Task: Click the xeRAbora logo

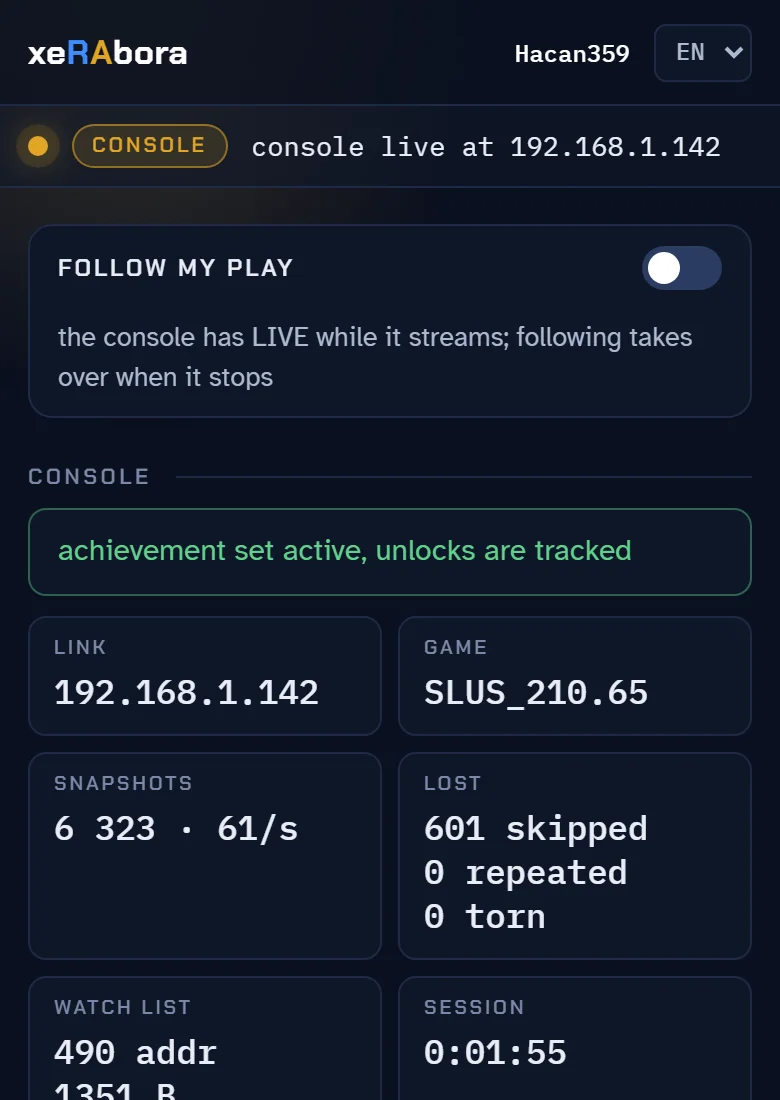Action: 107,53
